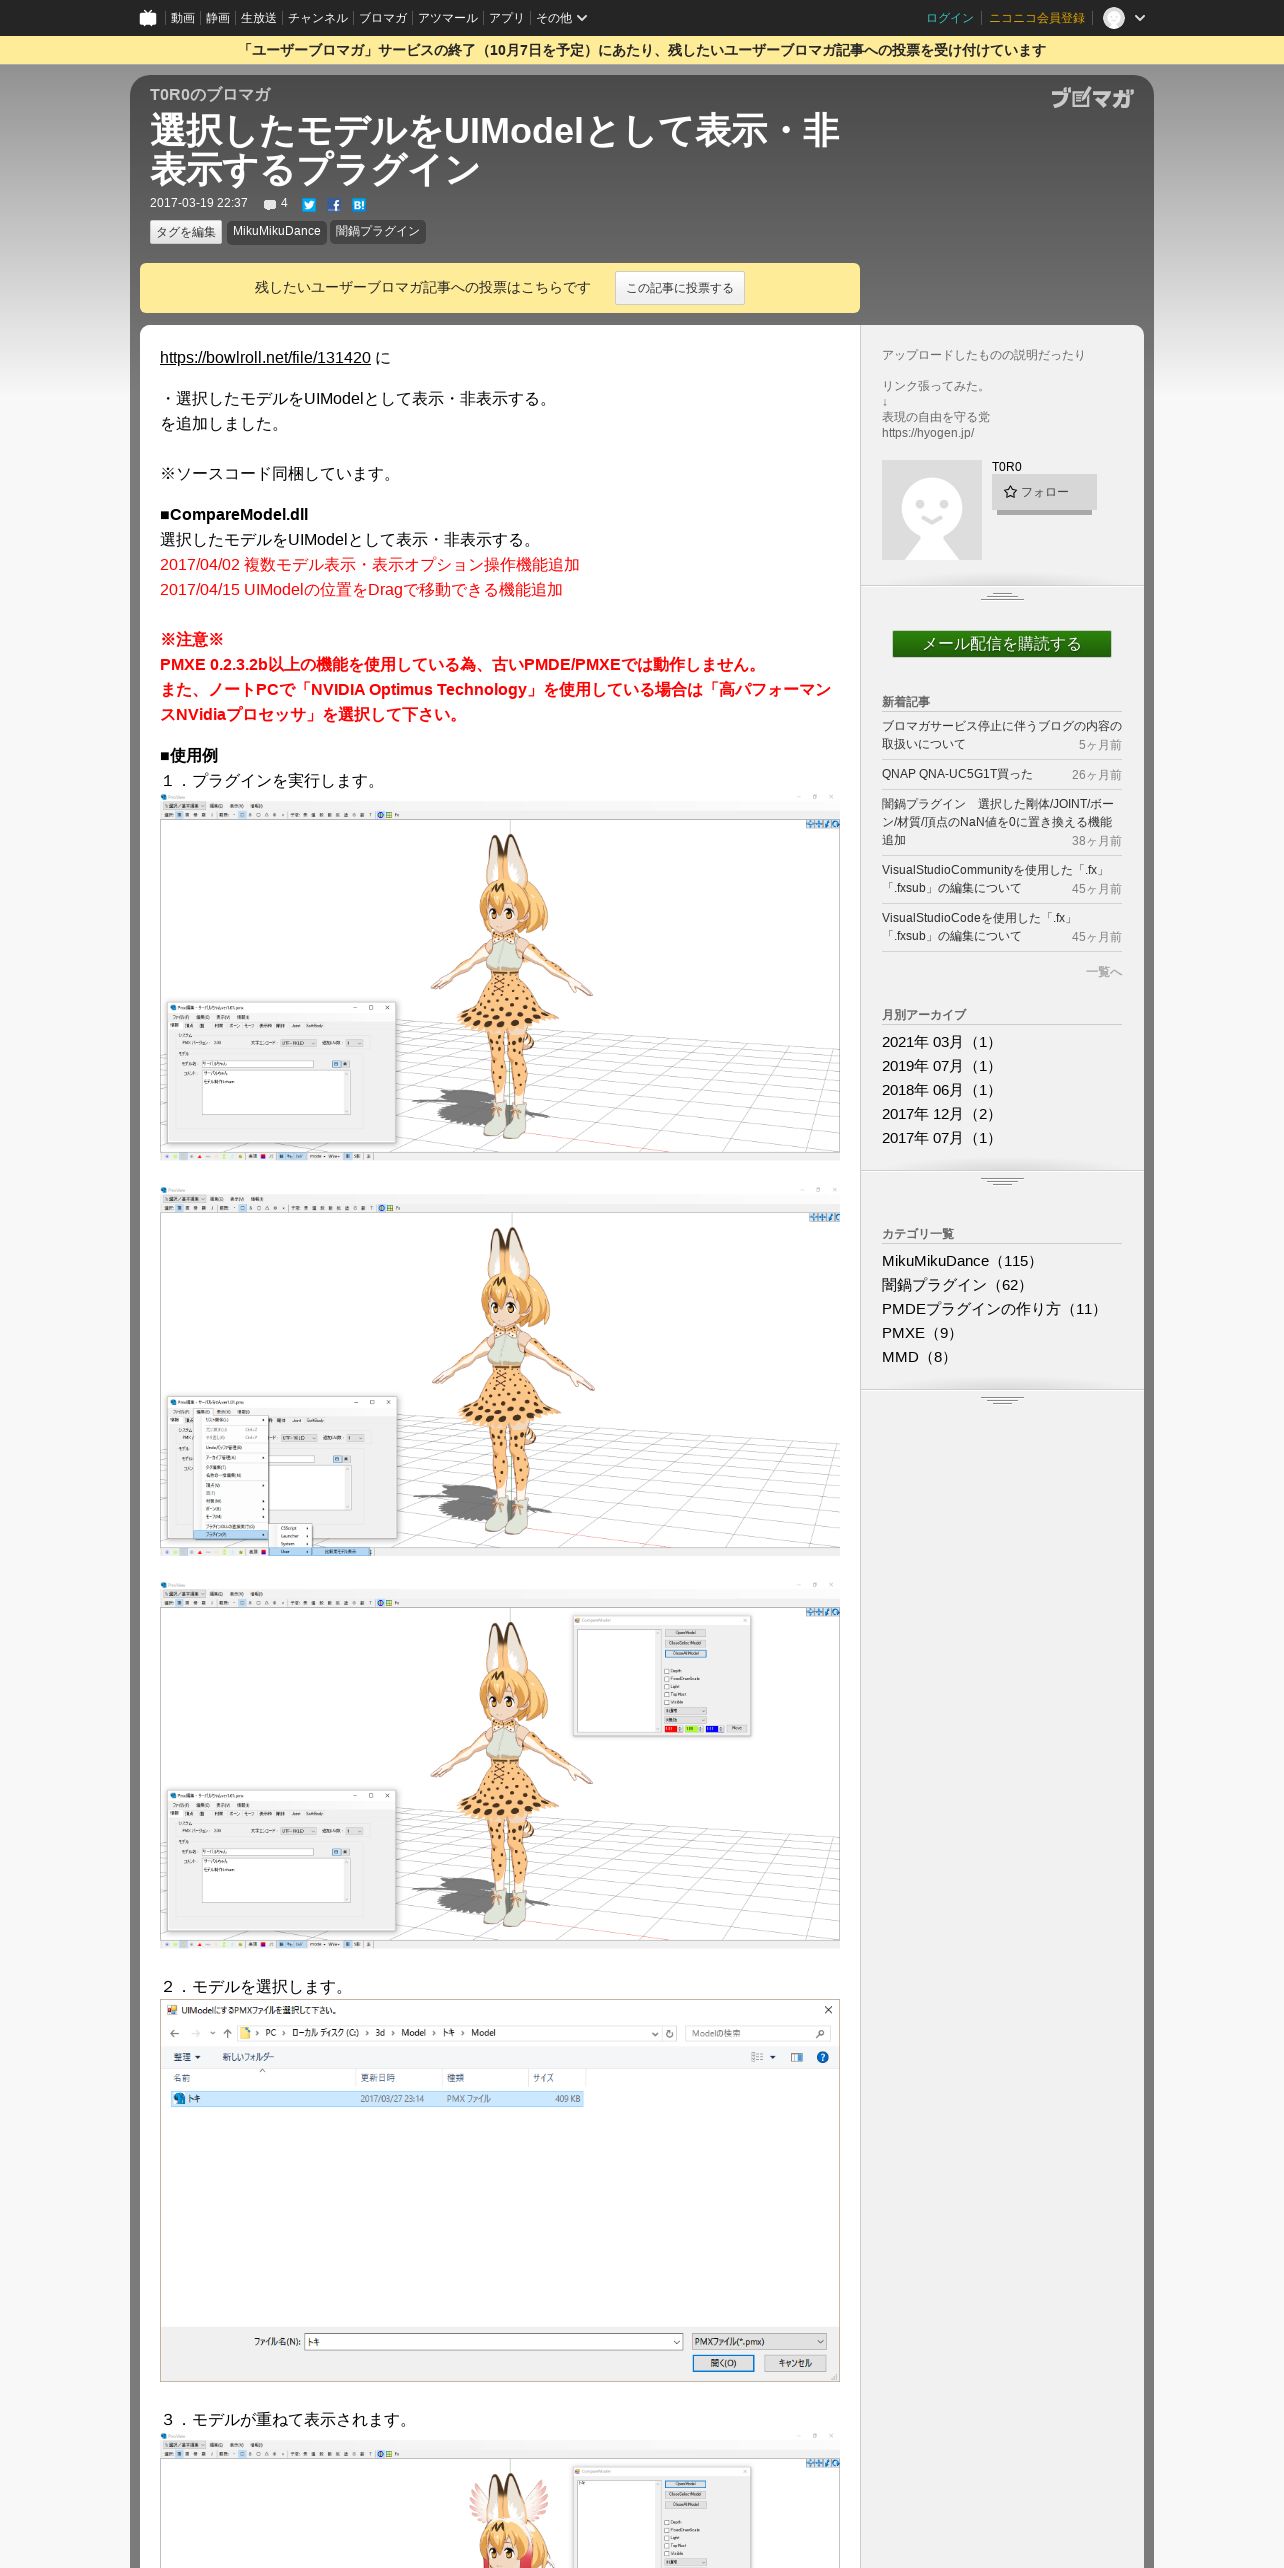Screen dimensions: 1284x2568
Task: Open ブロマガサービス停止に伴う article link
Action: point(1002,735)
